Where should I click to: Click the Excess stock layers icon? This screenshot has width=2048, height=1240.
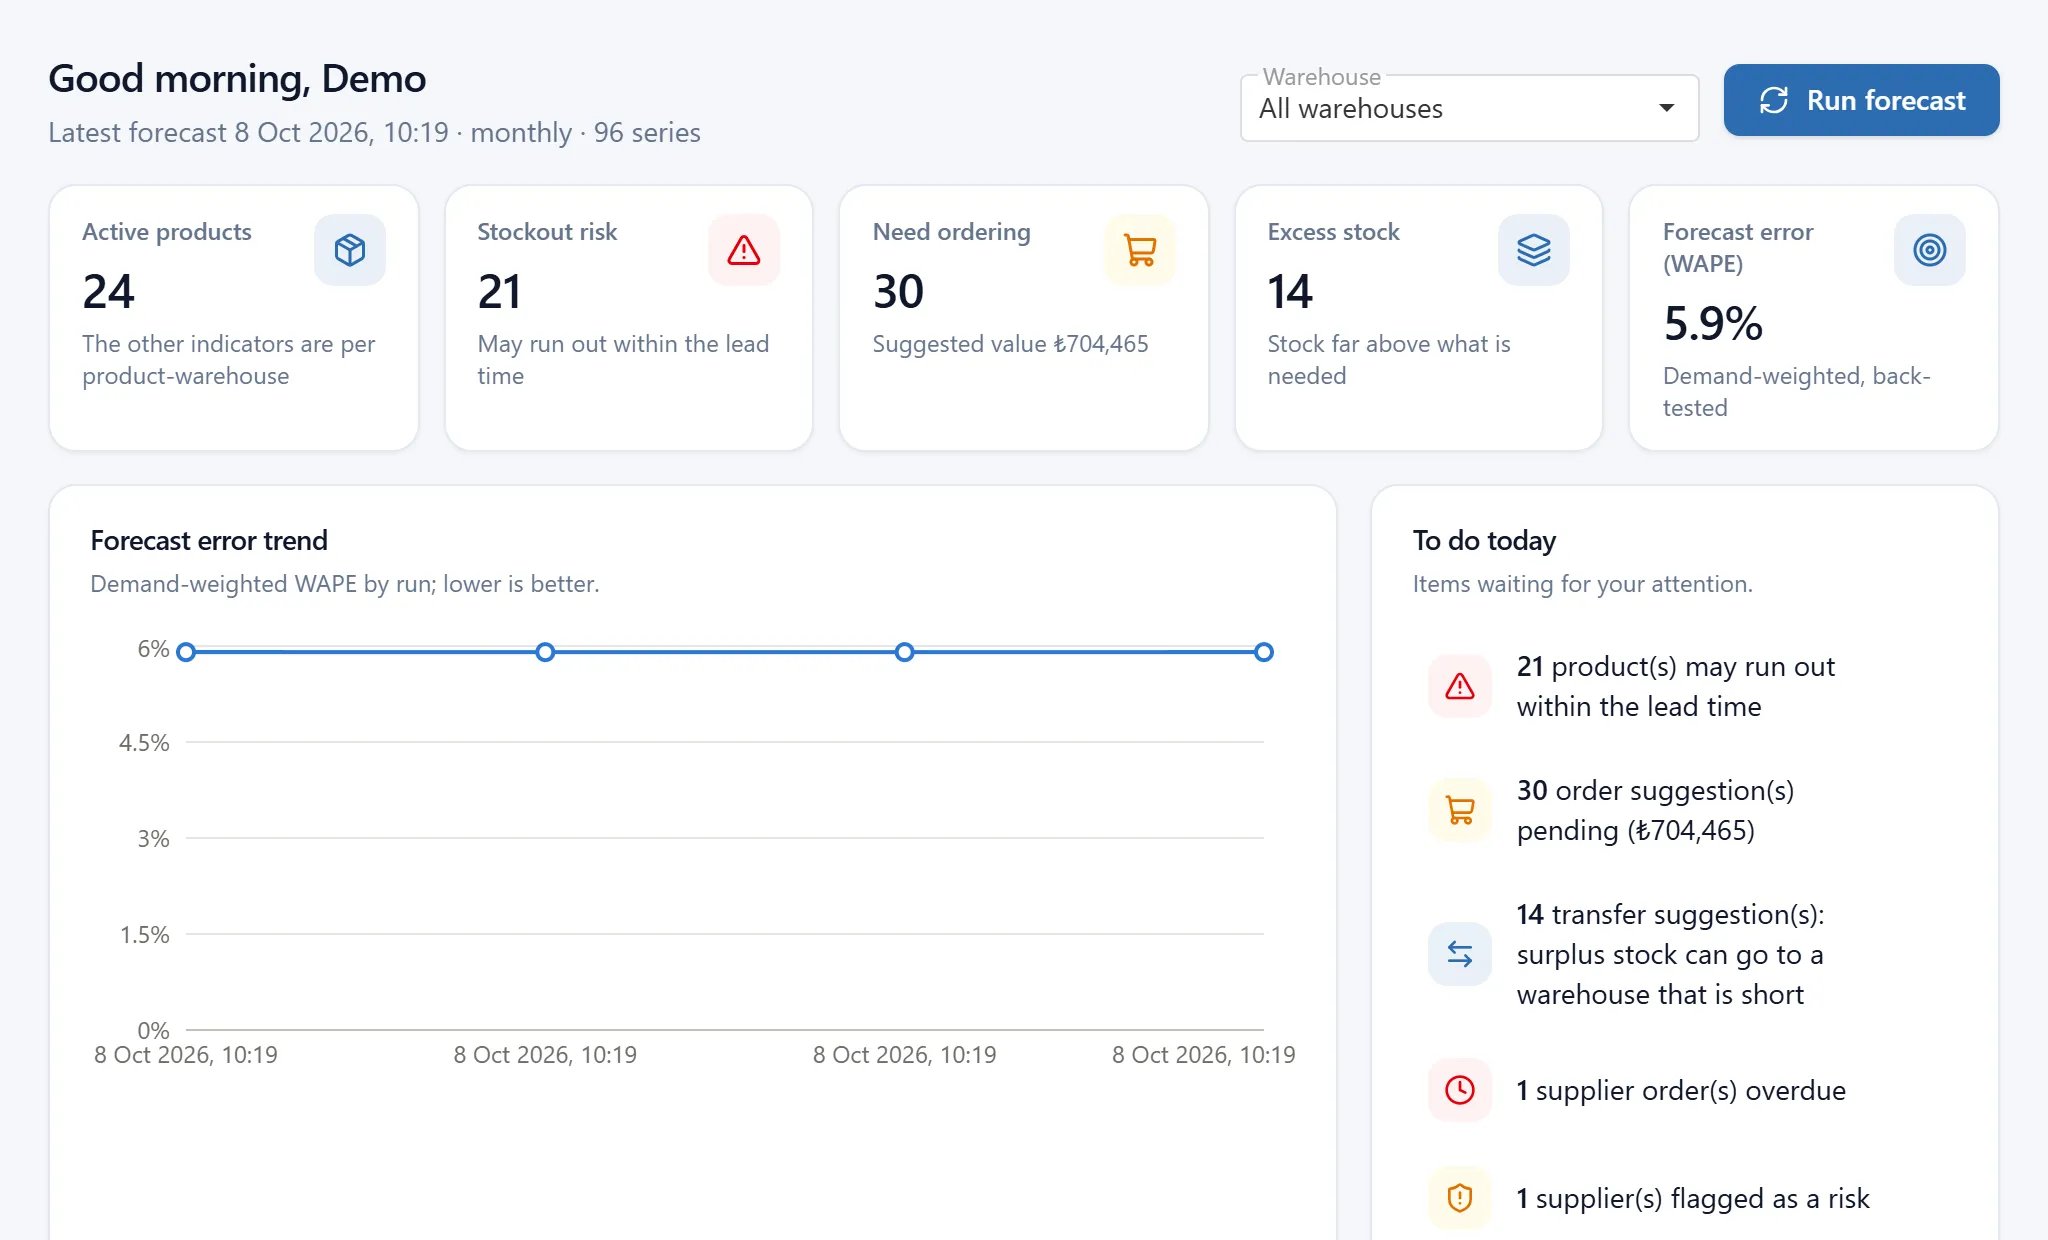click(1534, 250)
